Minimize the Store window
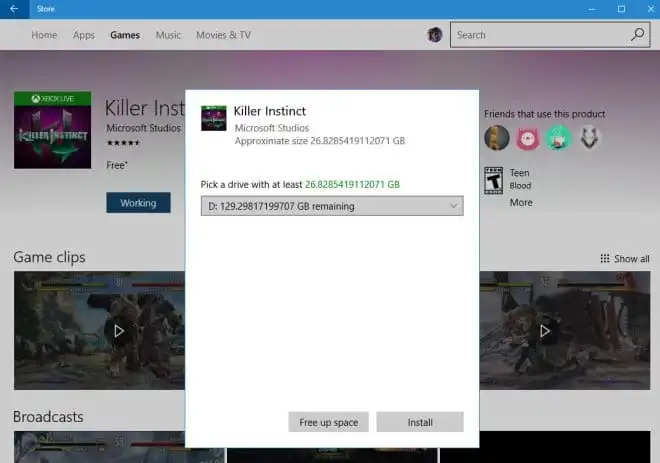The height and width of the screenshot is (463, 660). pos(592,9)
